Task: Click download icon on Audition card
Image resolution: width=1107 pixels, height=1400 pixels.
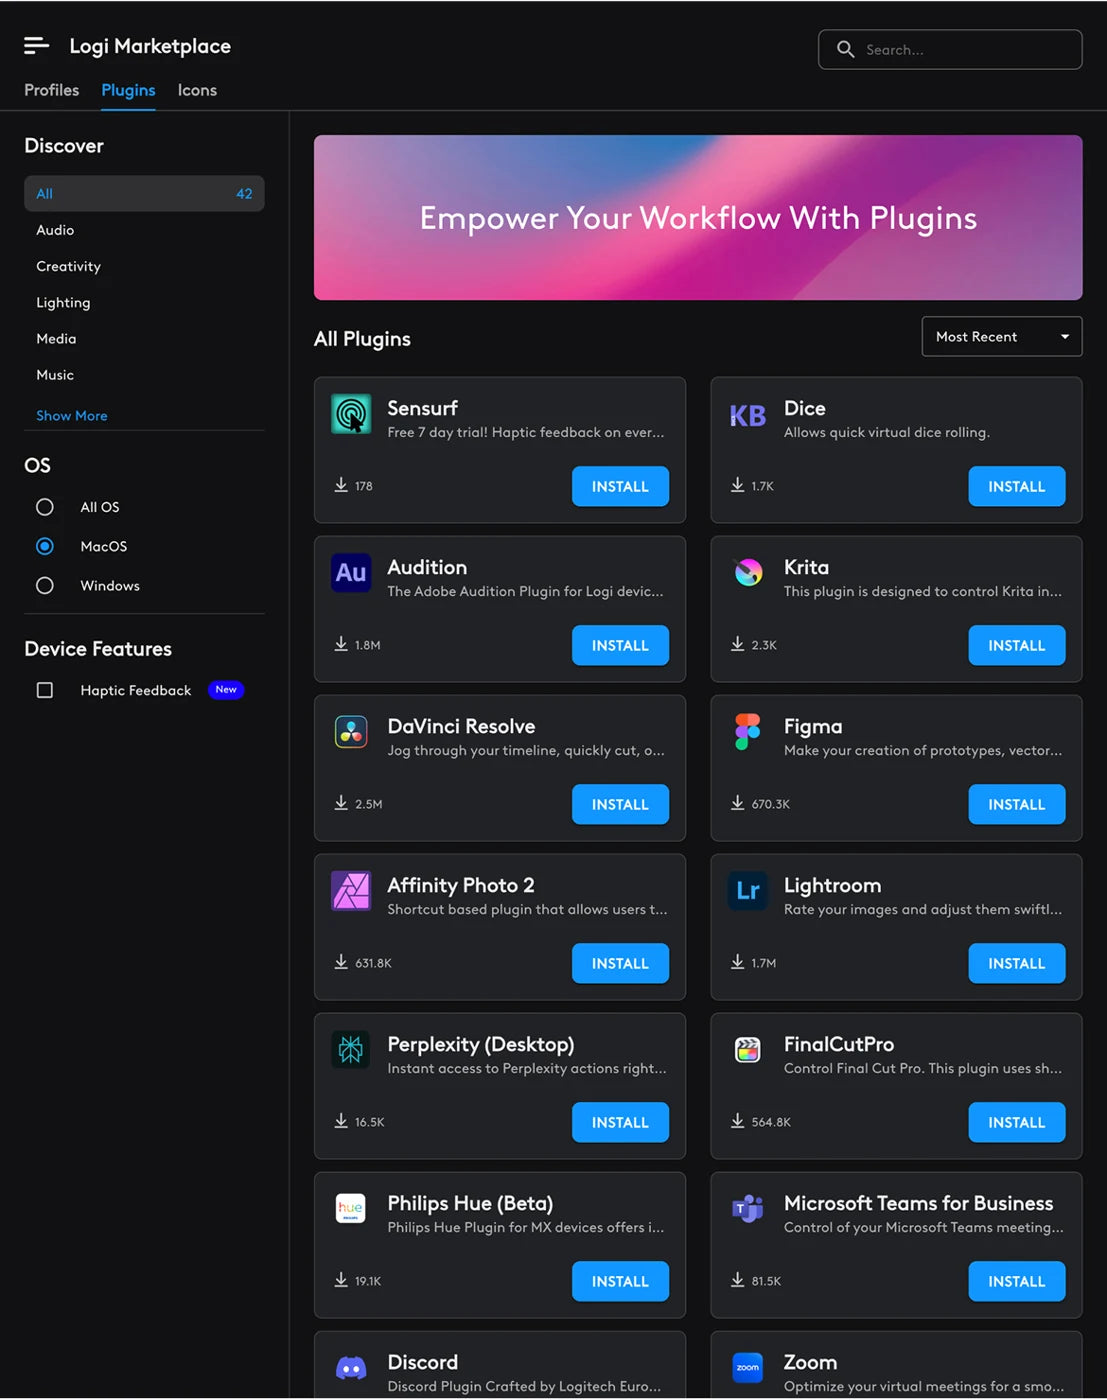Action: (x=341, y=644)
